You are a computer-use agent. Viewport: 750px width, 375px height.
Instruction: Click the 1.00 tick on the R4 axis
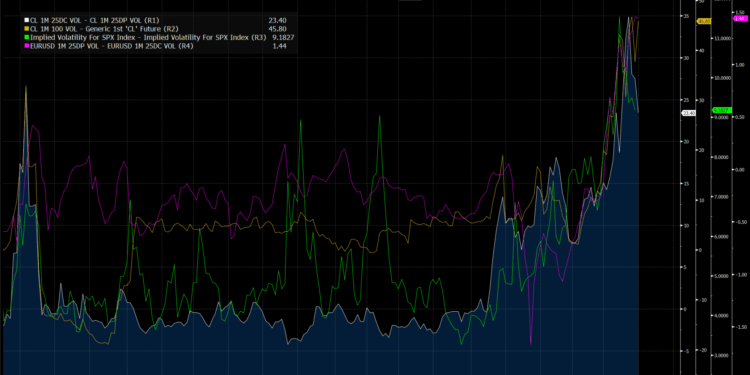(739, 65)
